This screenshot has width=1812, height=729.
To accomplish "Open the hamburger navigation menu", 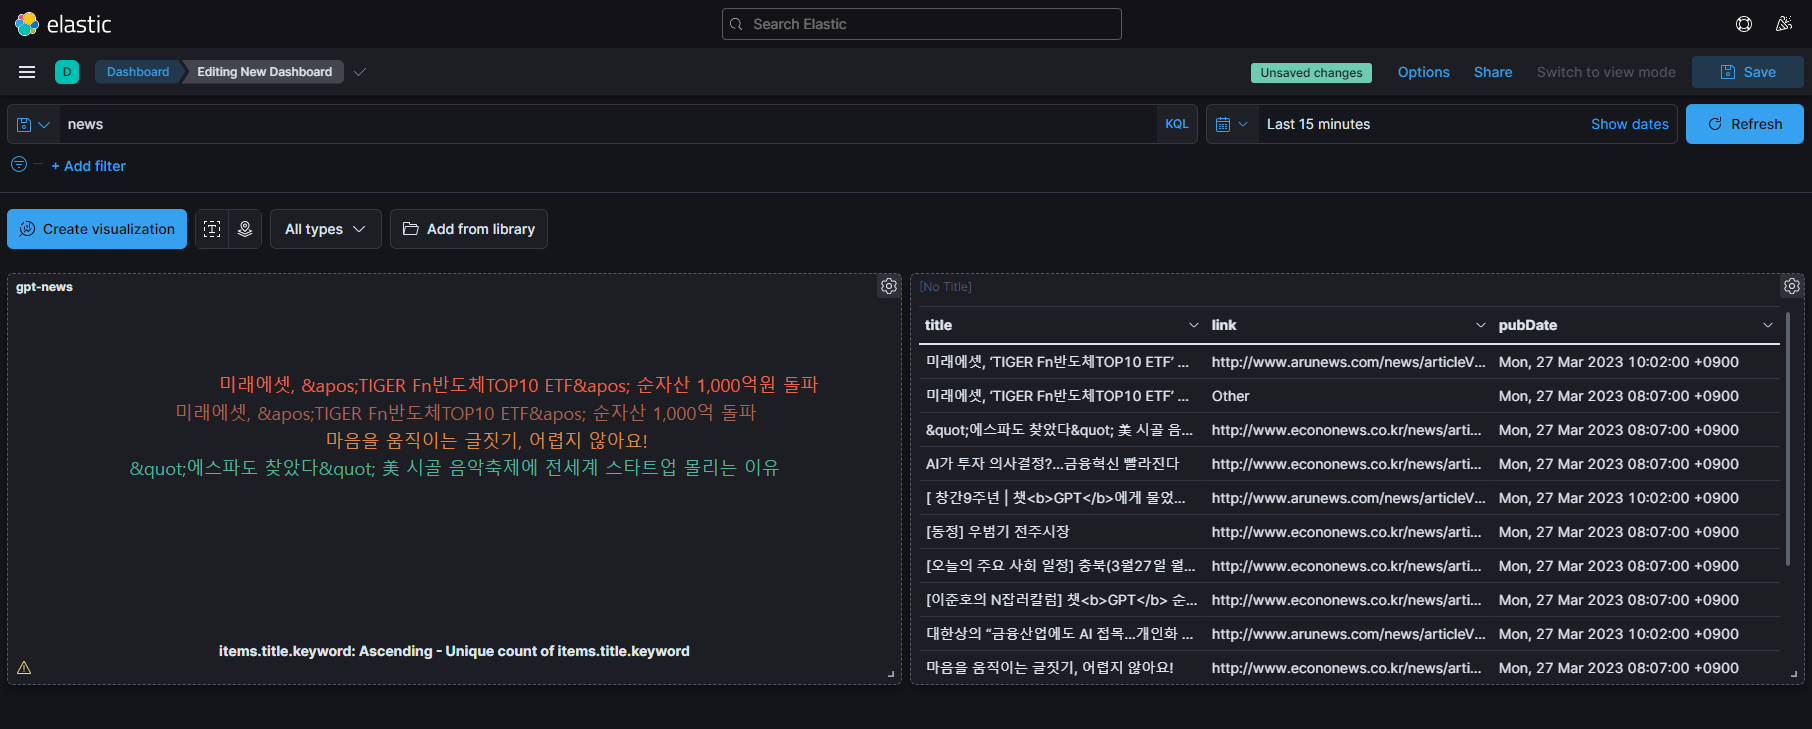I will (27, 72).
